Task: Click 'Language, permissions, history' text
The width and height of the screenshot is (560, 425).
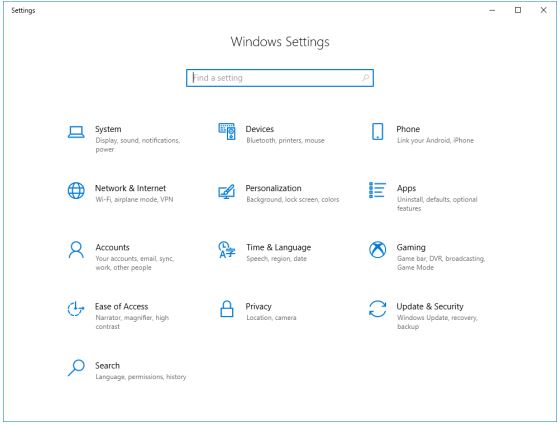Action: coord(141,377)
